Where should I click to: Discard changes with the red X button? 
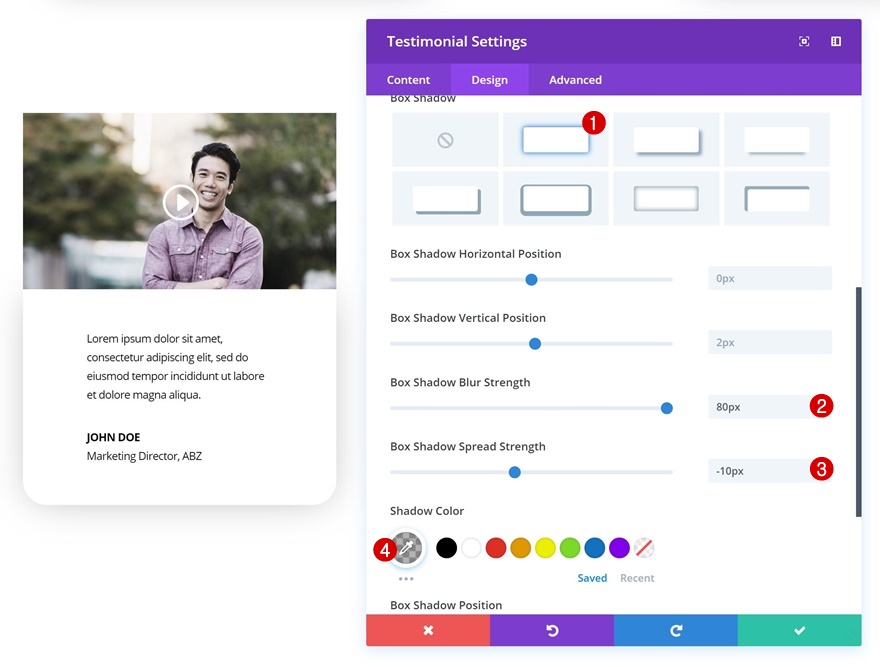428,630
